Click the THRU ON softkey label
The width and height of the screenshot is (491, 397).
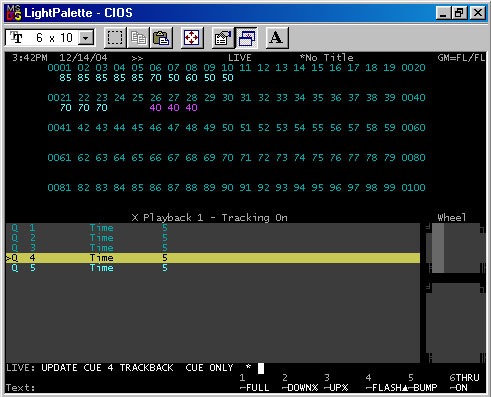click(464, 383)
